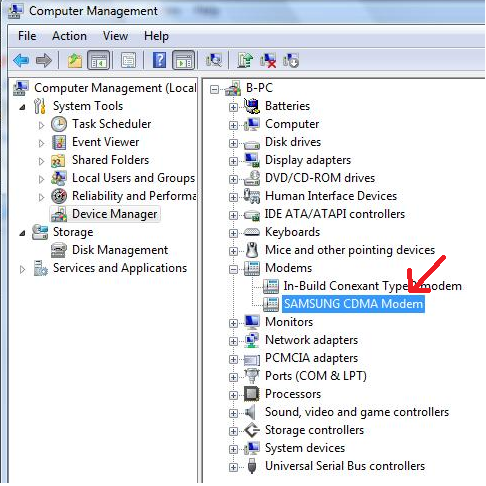Select Local Users and Groups label
Image resolution: width=486 pixels, height=486 pixels.
133,178
